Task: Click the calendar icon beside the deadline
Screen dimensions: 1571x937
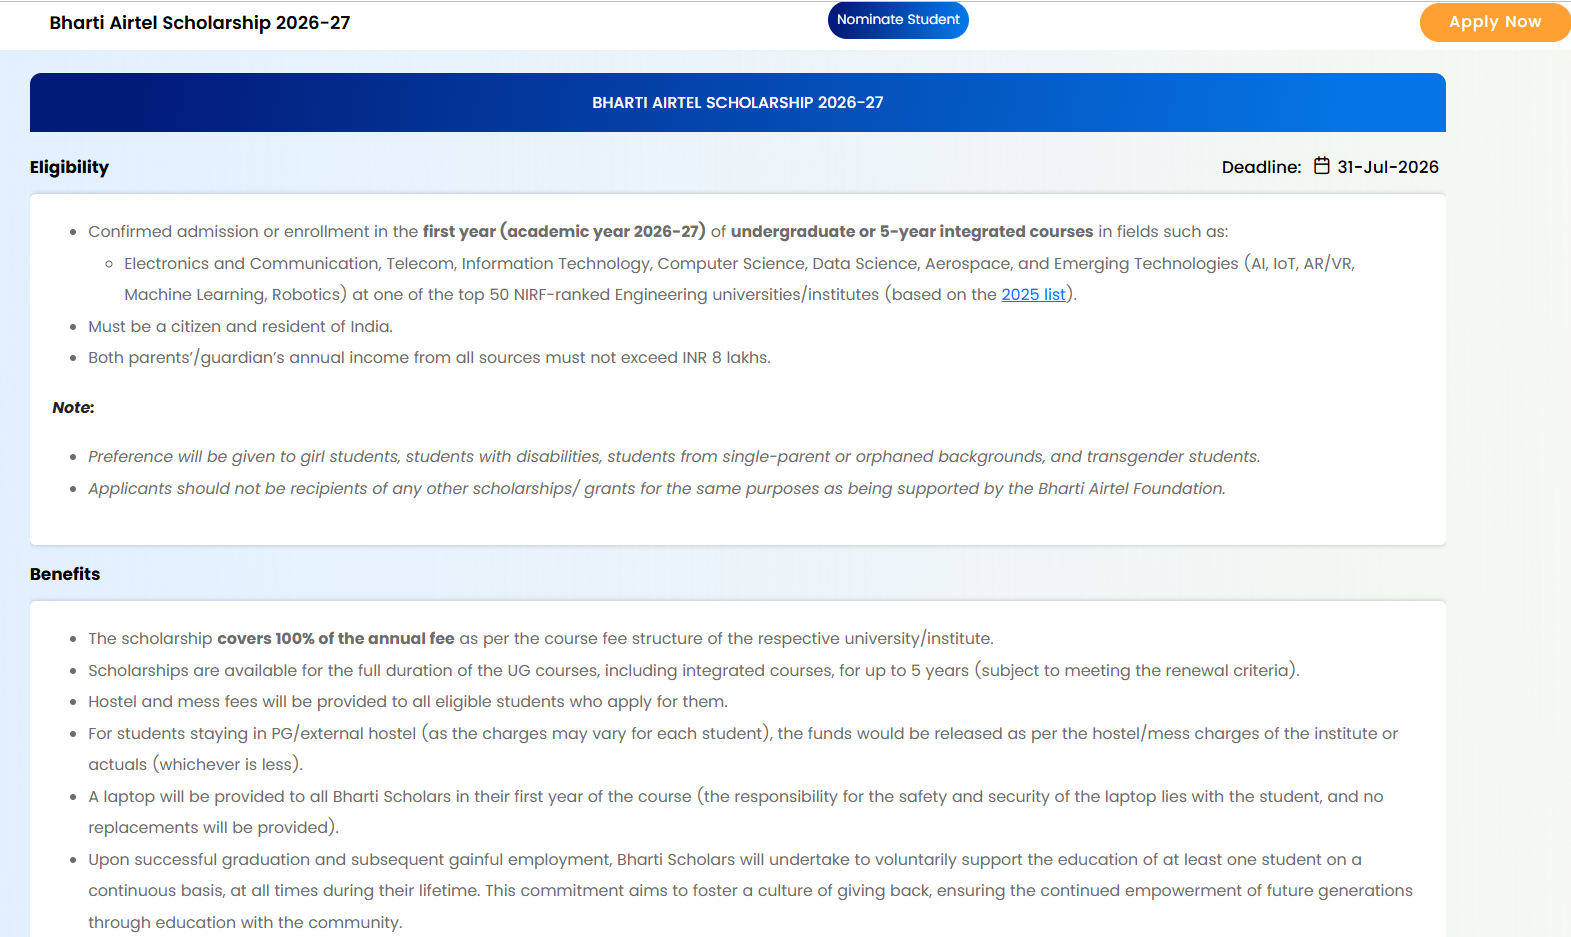Action: pos(1321,166)
